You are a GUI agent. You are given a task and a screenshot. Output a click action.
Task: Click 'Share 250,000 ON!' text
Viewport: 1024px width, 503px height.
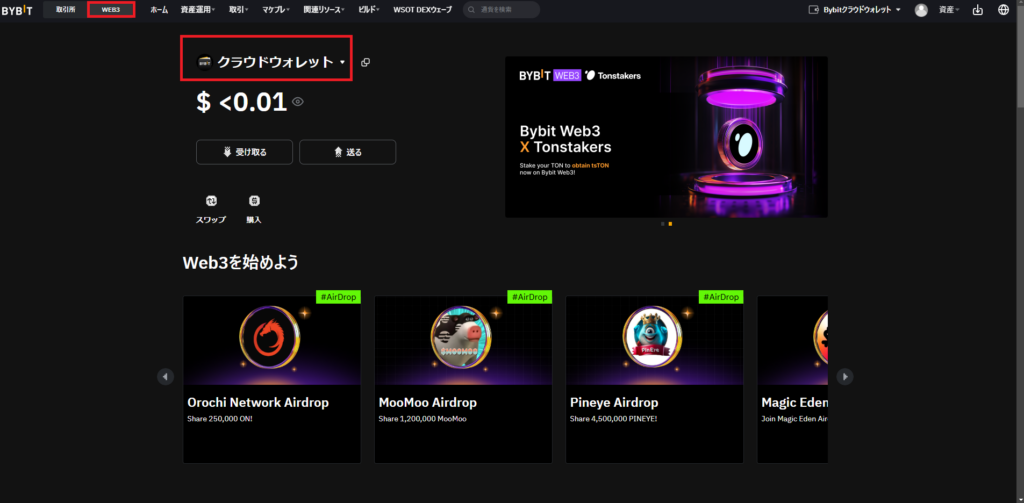(220, 419)
